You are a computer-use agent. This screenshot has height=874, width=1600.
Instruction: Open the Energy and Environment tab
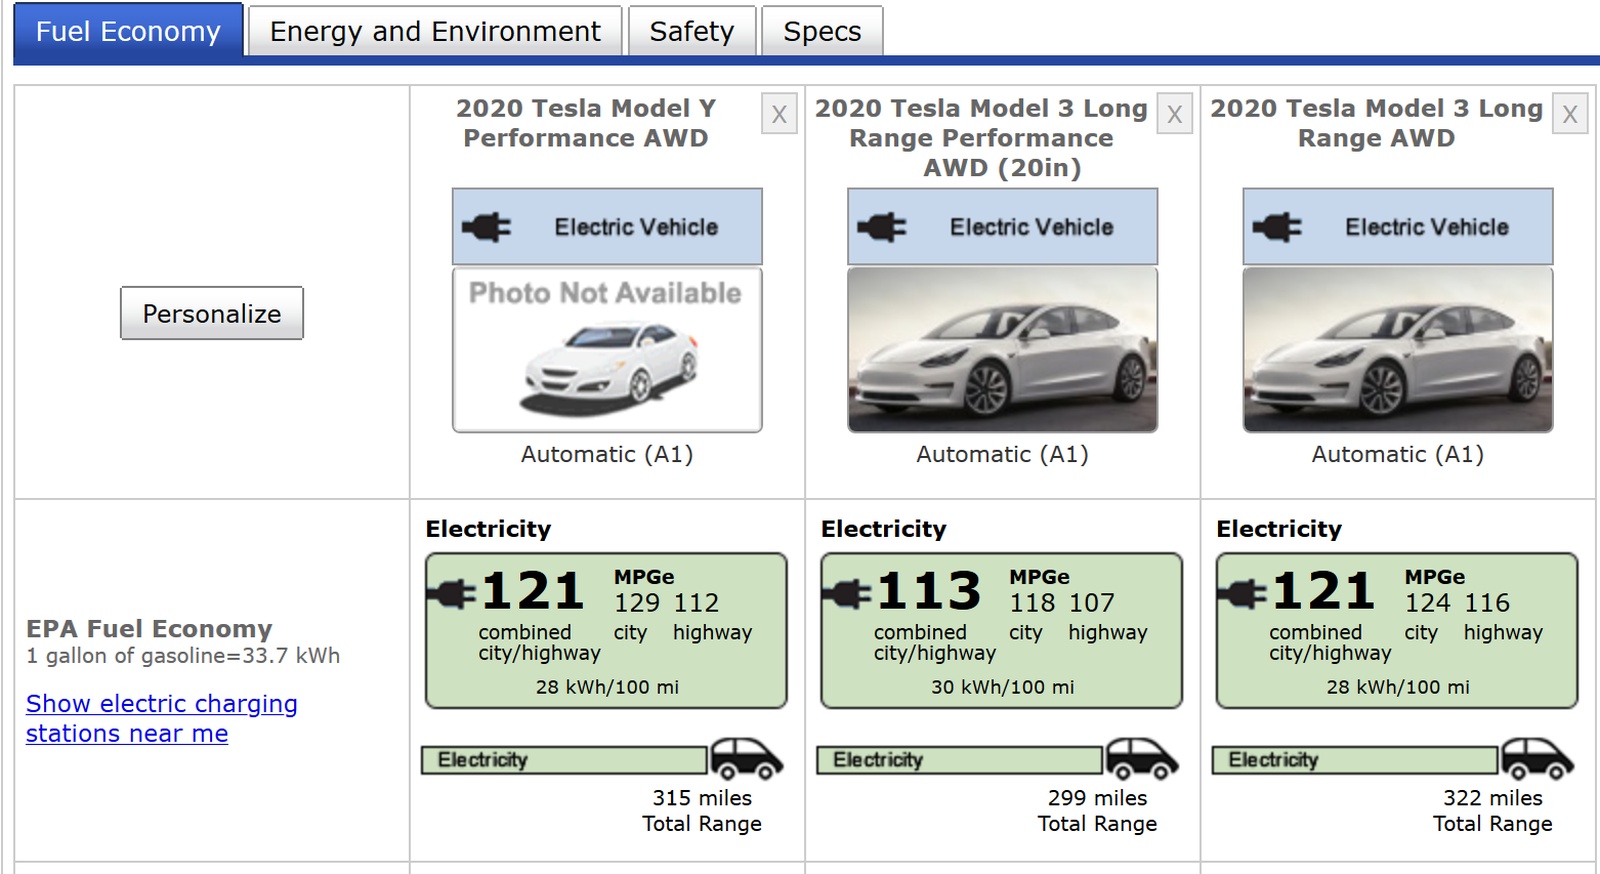point(435,31)
